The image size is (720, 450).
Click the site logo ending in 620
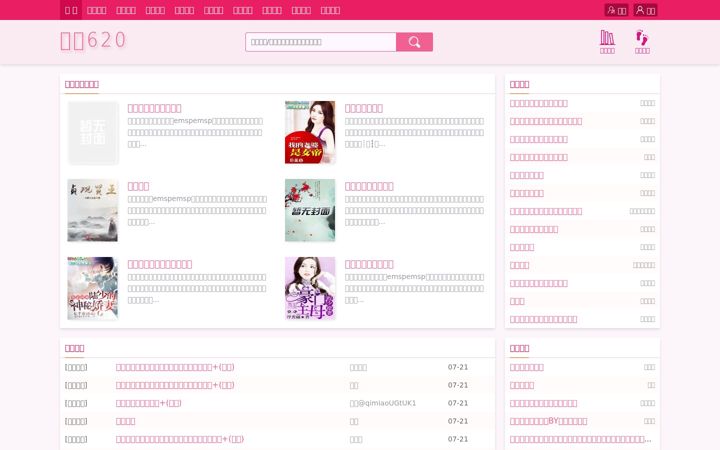pyautogui.click(x=93, y=40)
